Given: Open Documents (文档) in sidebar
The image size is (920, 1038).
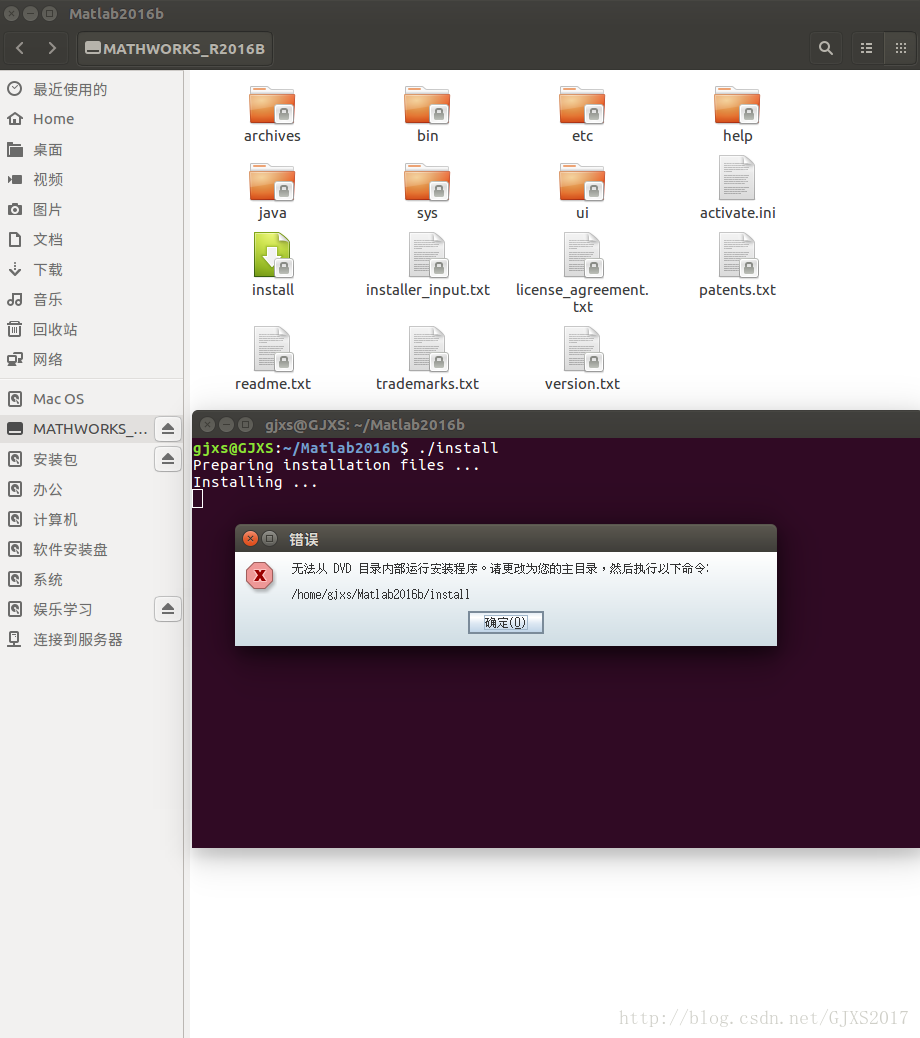Looking at the screenshot, I should (x=91, y=240).
